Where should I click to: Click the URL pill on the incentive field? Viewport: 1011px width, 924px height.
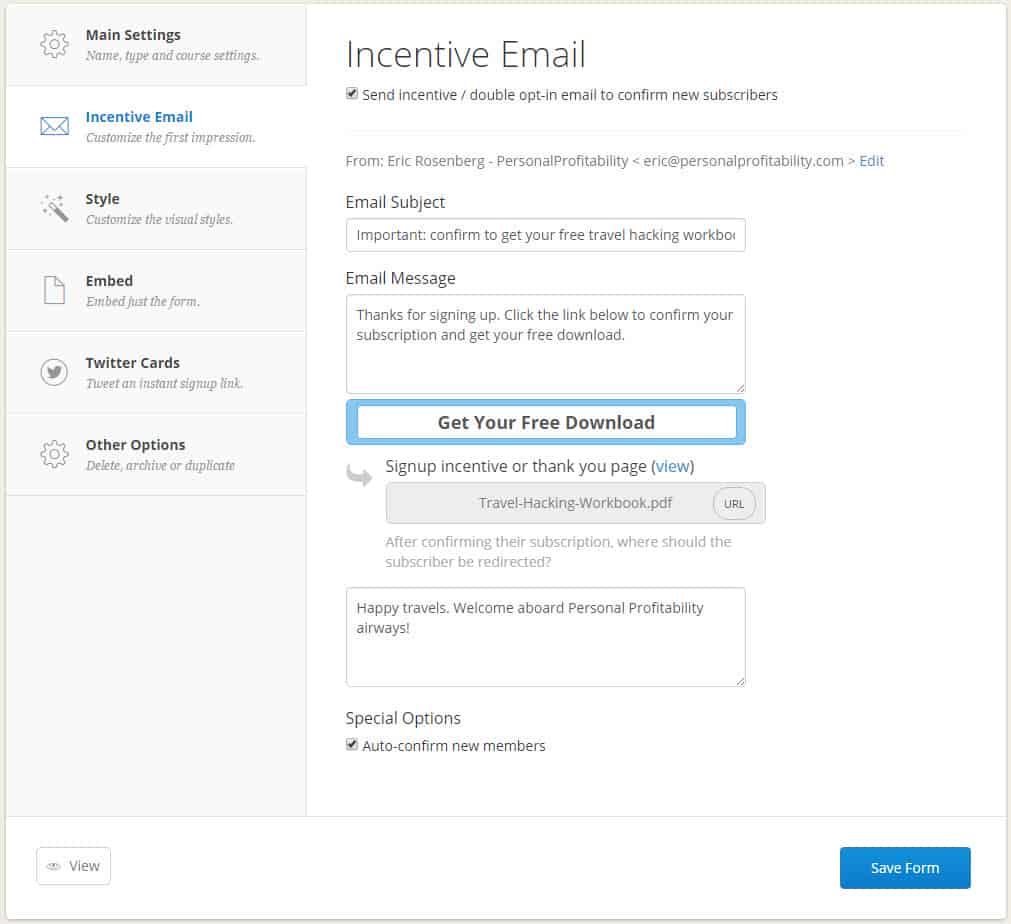(x=734, y=503)
